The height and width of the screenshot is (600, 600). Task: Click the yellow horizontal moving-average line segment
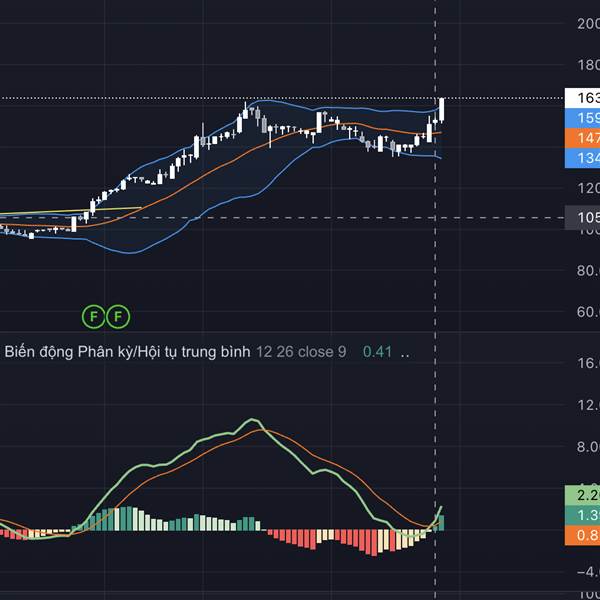[71, 210]
